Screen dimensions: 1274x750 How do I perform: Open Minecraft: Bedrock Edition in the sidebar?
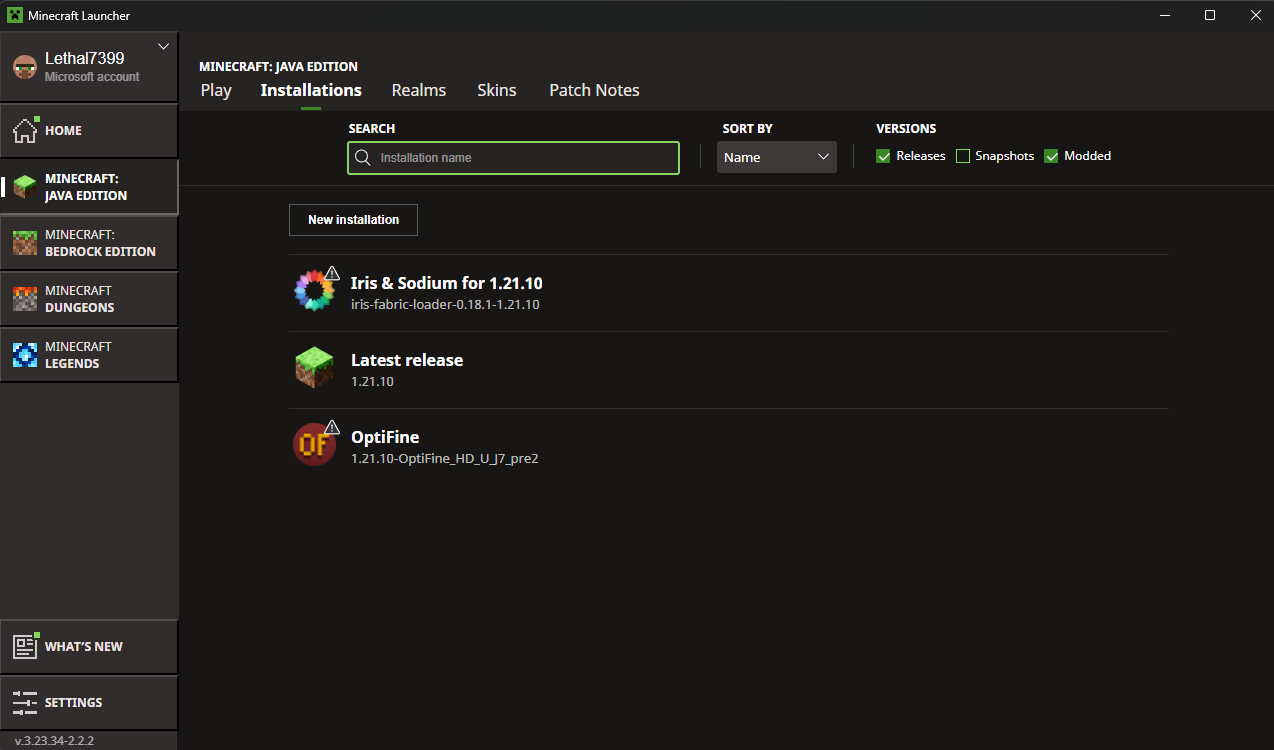tap(89, 243)
